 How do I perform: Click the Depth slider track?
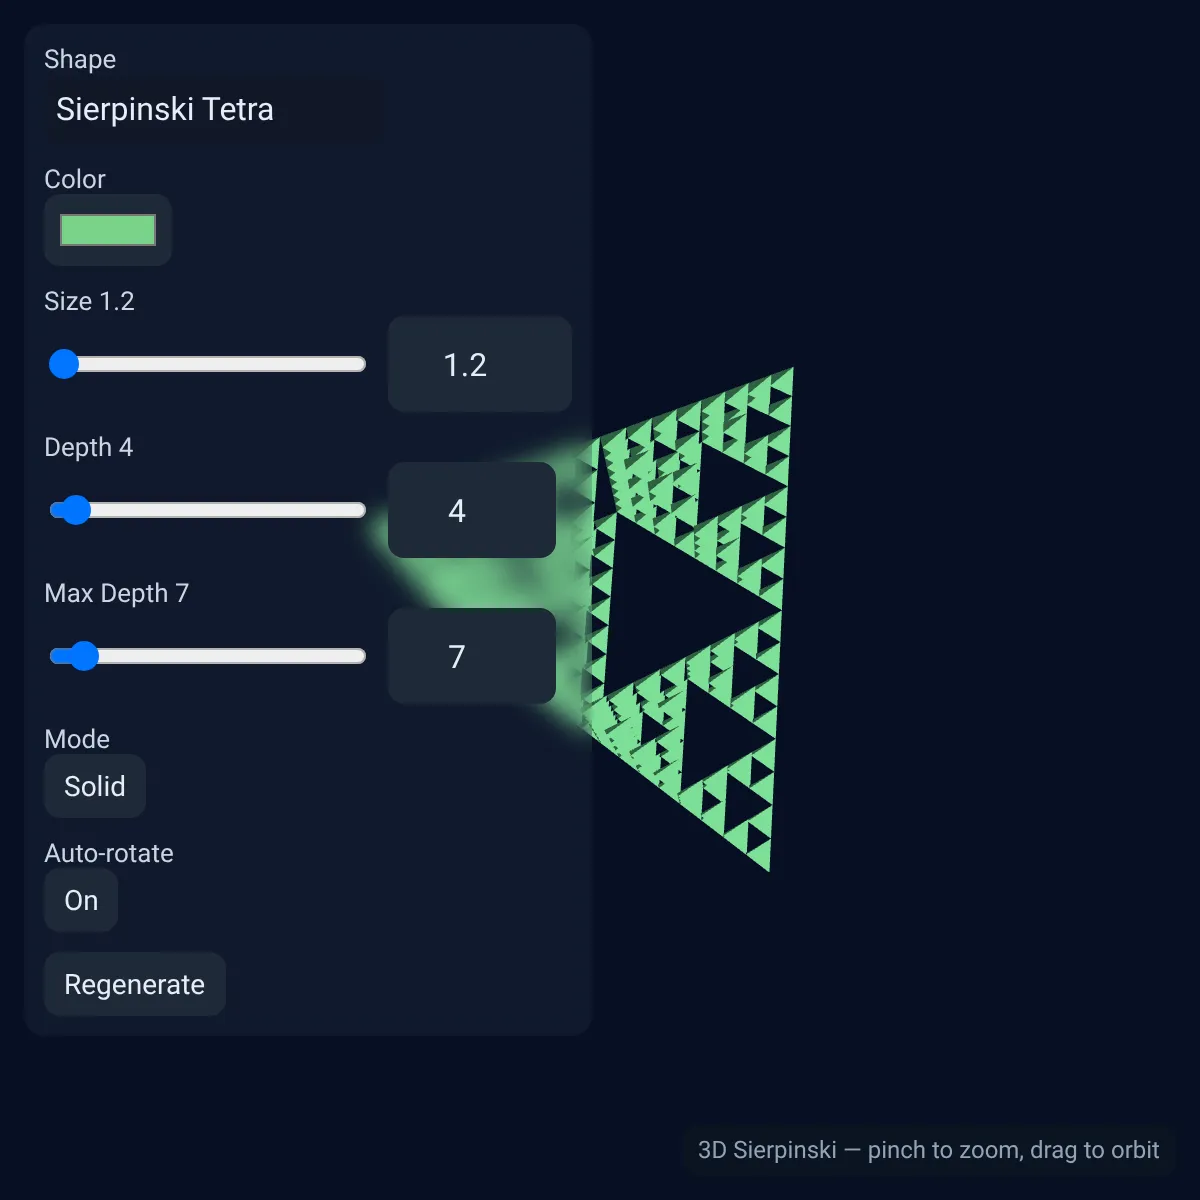click(207, 510)
